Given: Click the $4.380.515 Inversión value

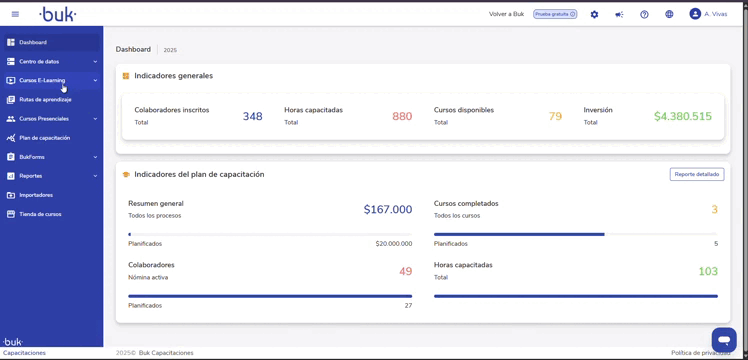Looking at the screenshot, I should pos(683,116).
